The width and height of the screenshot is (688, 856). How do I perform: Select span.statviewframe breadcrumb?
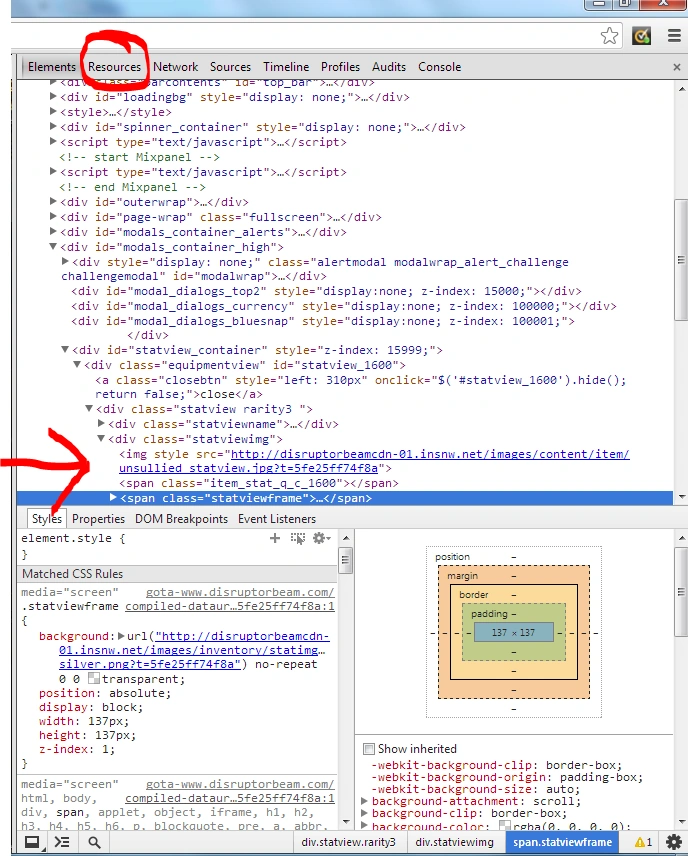tap(562, 842)
